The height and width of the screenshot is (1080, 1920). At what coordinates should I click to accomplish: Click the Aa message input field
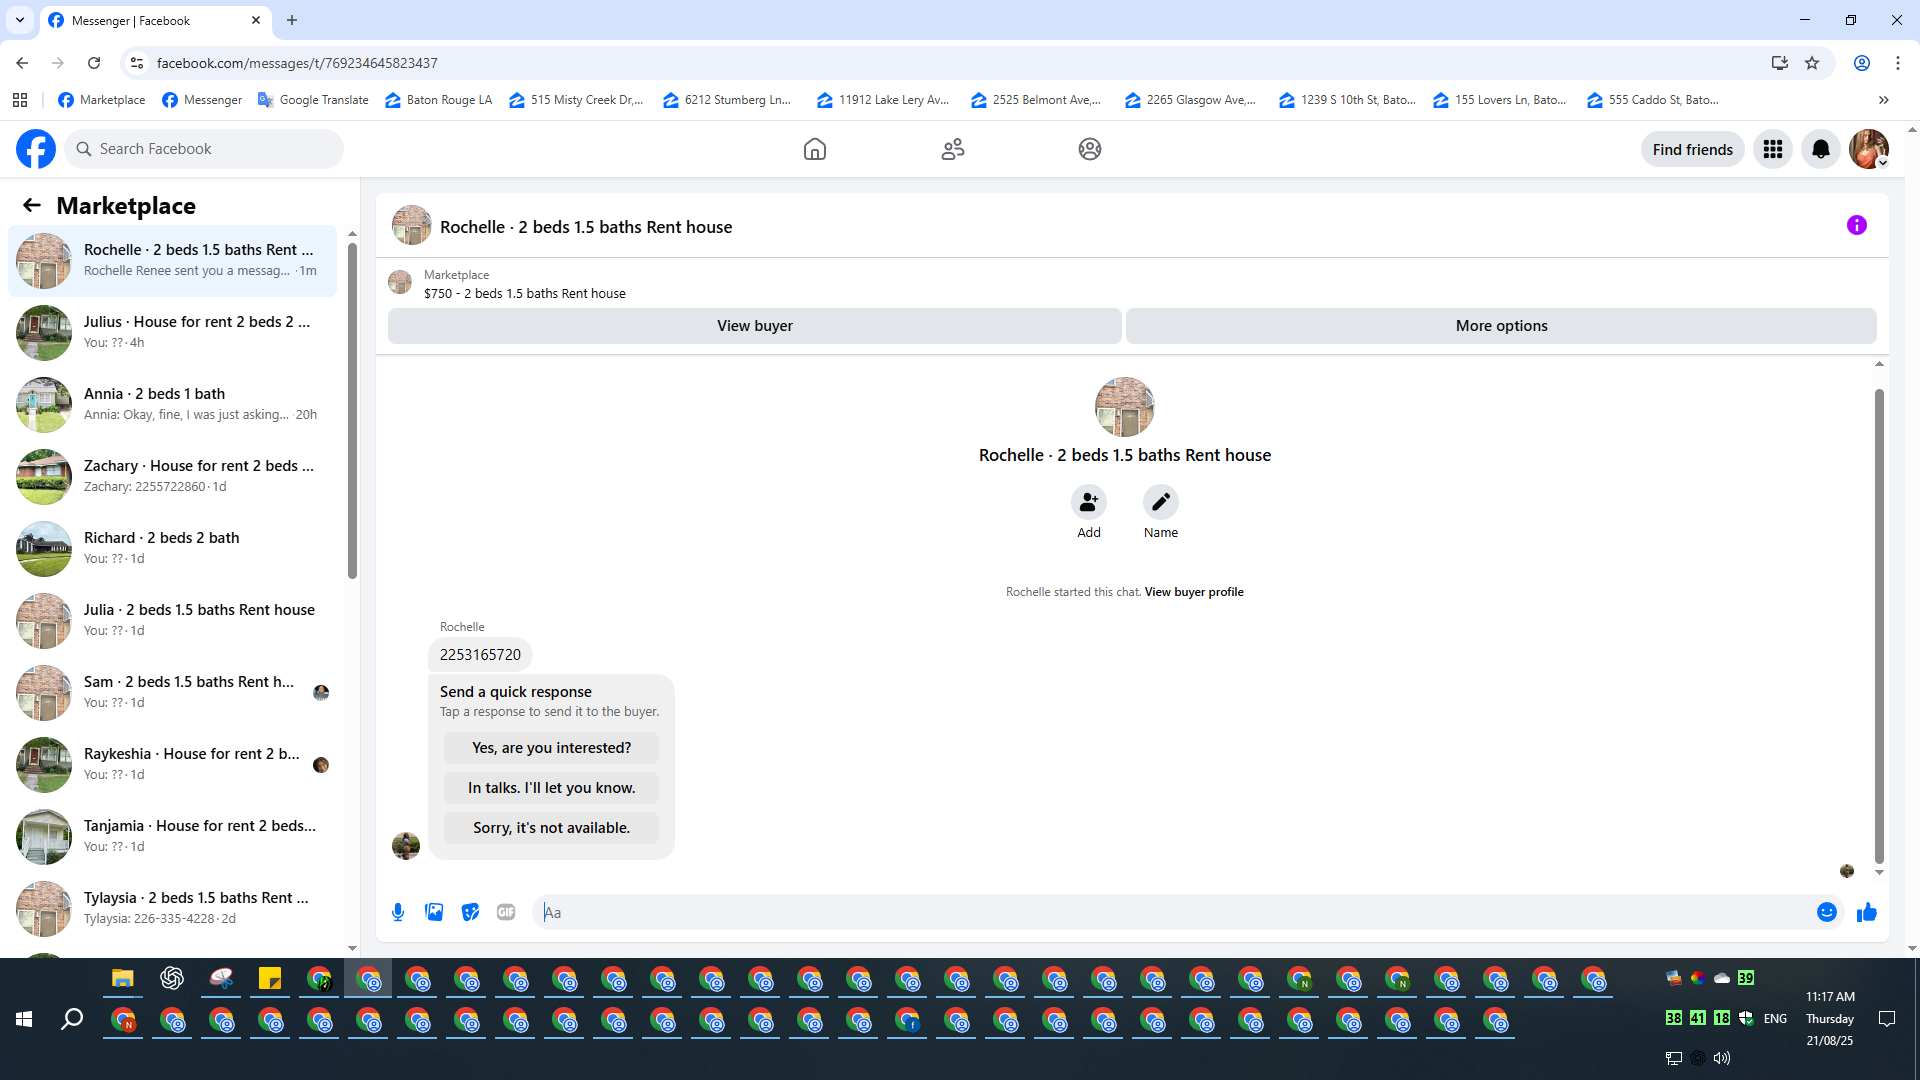[x=1170, y=912]
